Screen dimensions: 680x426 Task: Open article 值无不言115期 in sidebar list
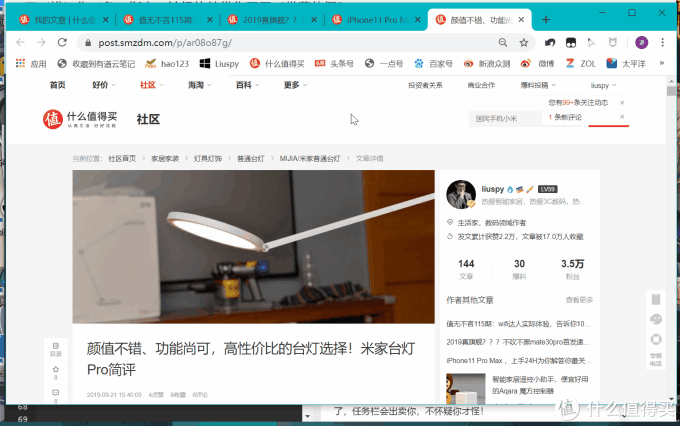click(518, 324)
